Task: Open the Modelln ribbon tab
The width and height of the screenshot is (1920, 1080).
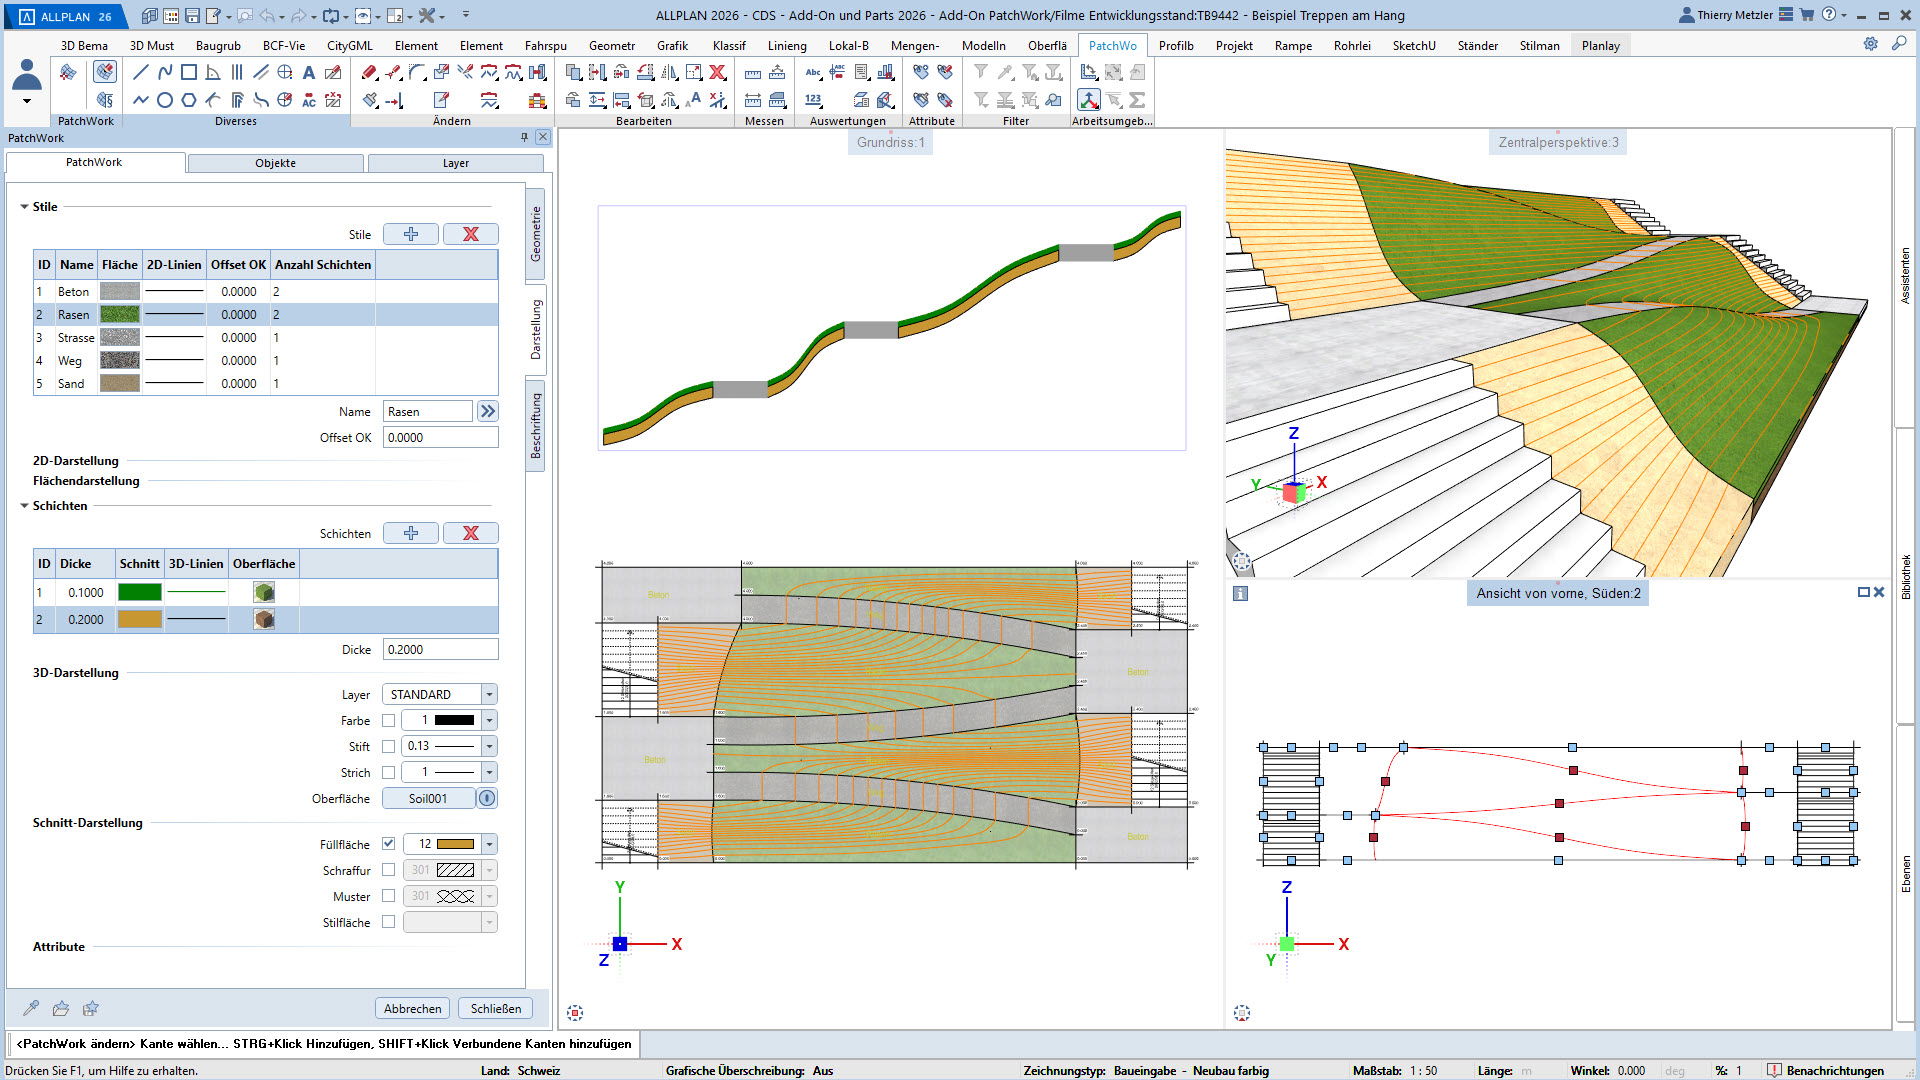Action: [983, 46]
